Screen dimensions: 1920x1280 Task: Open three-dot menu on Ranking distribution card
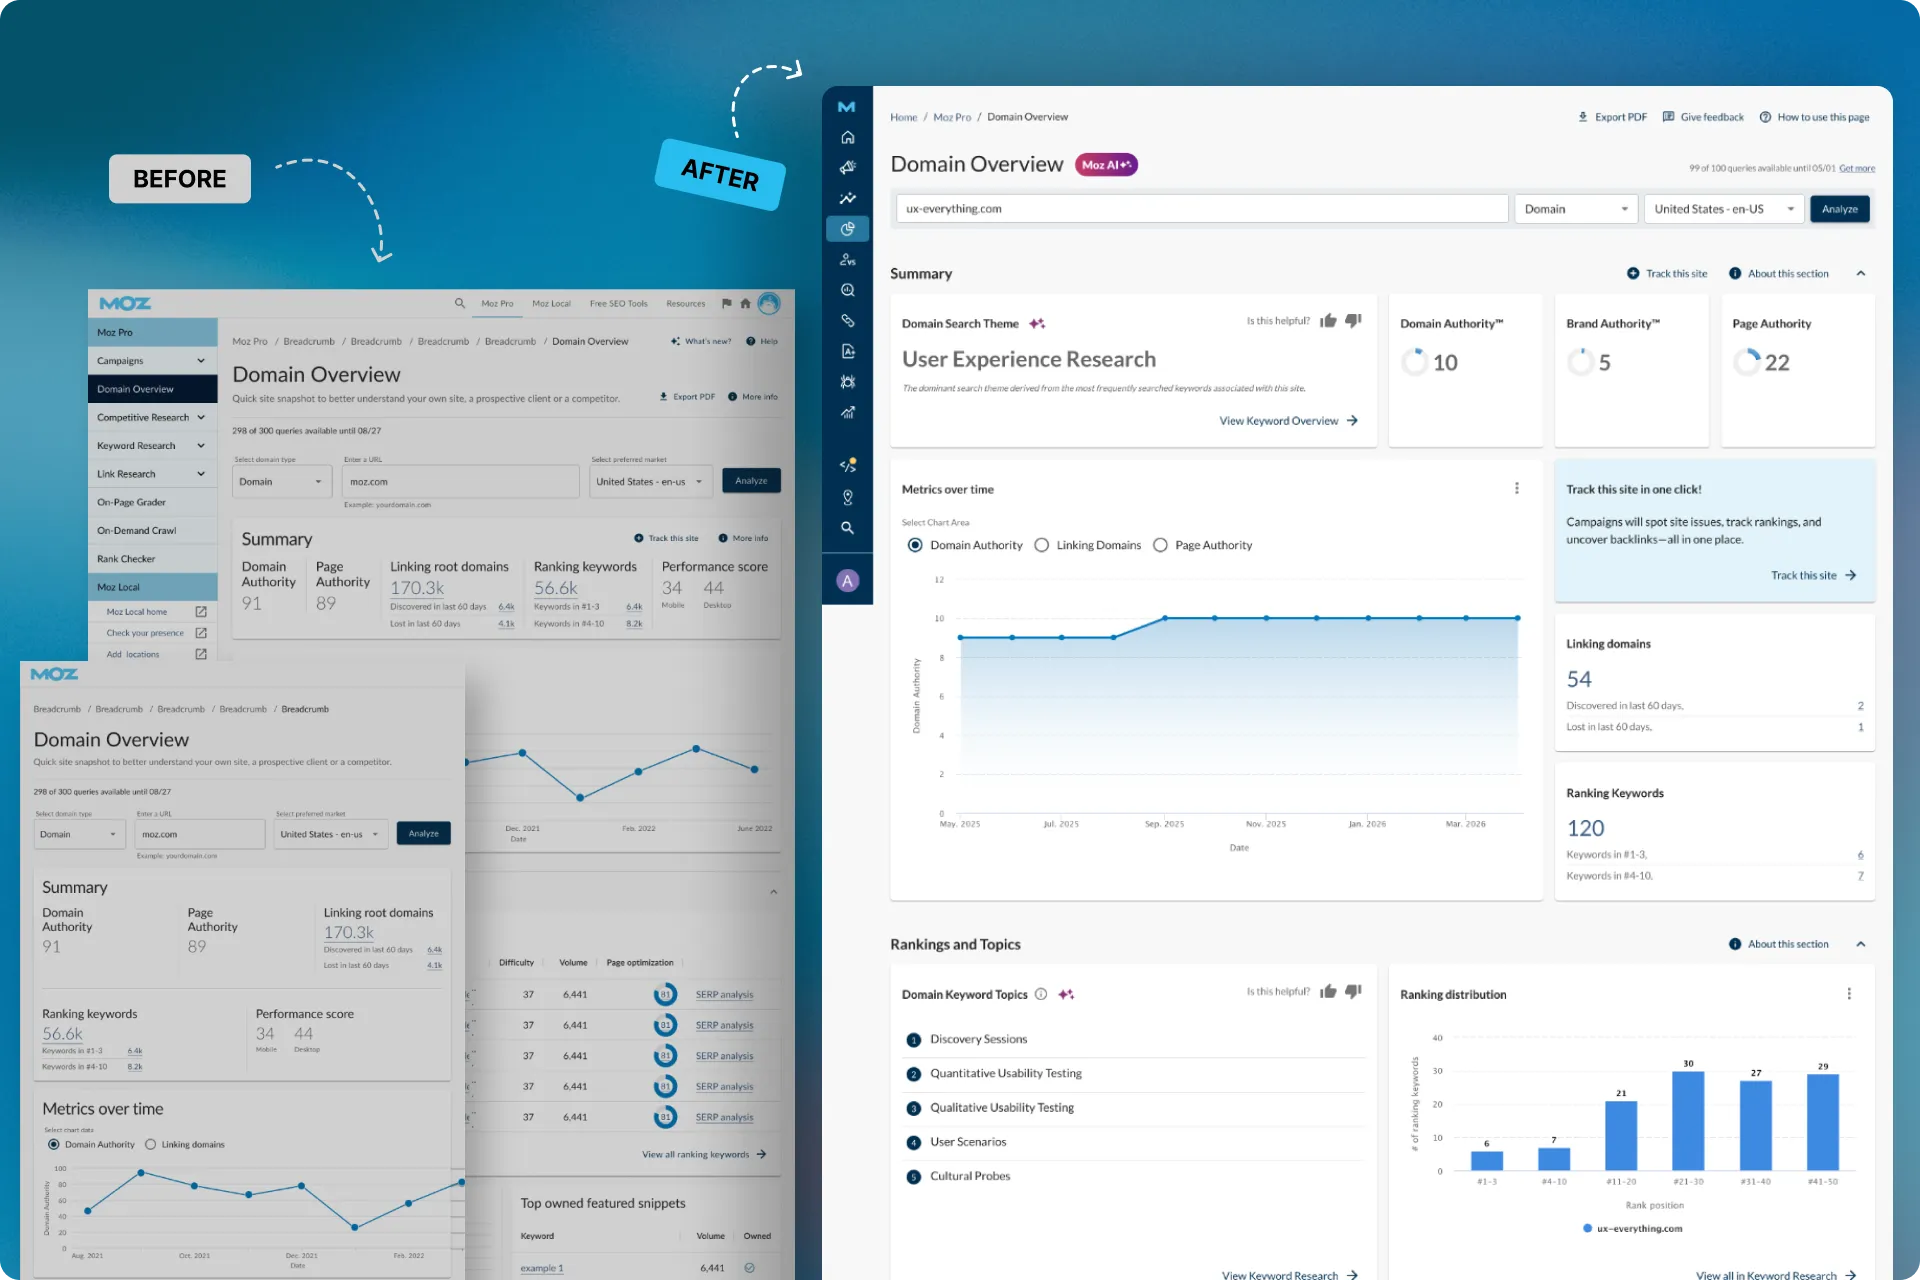1849,994
